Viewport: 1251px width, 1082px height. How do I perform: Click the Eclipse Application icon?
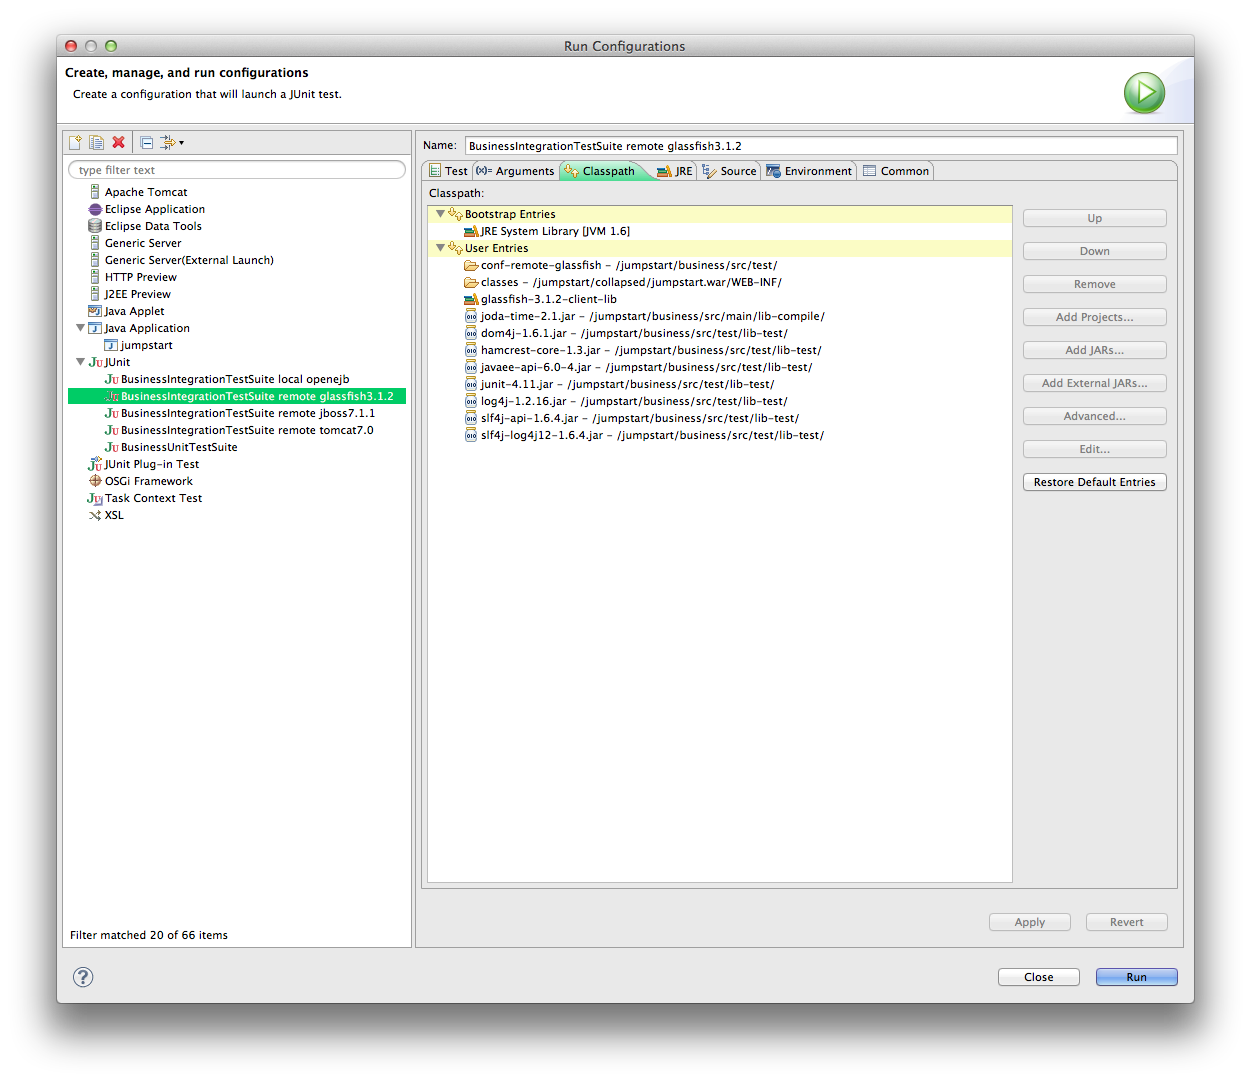click(x=95, y=209)
